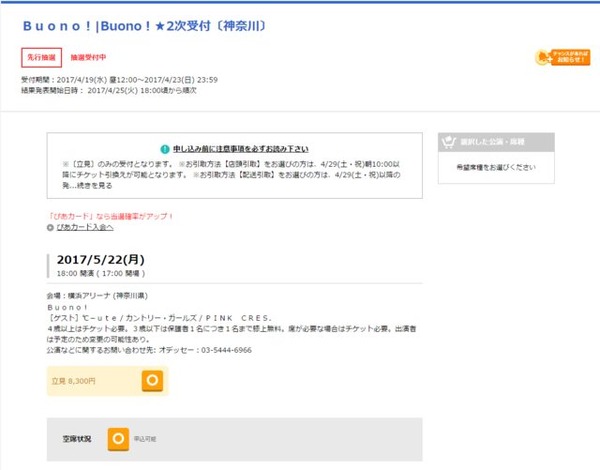This screenshot has width=600, height=470.
Task: Click the selected performance panel header
Action: [496, 142]
